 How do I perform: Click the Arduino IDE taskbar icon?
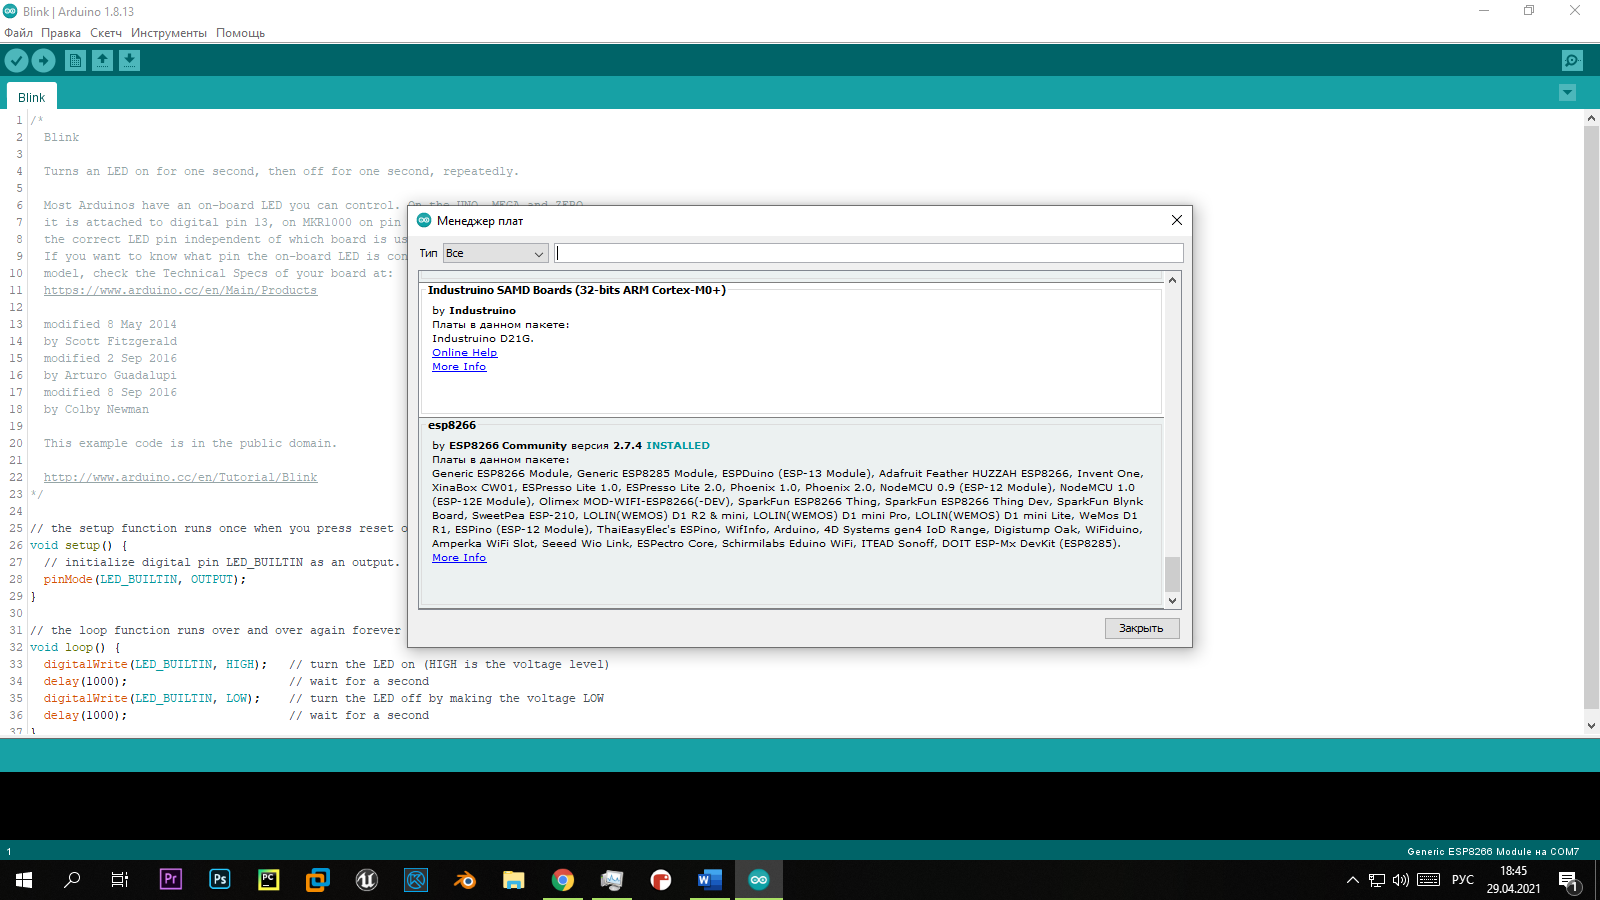[759, 880]
